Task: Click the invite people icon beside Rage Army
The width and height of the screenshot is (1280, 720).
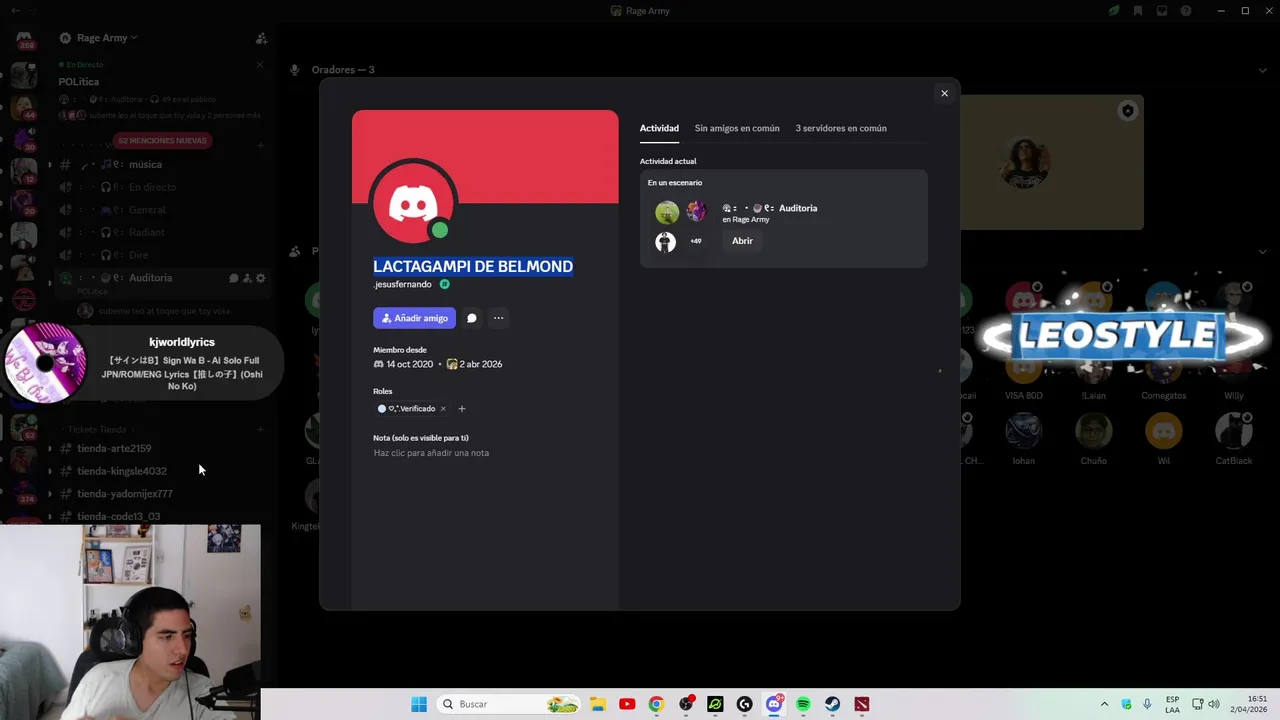Action: click(x=261, y=38)
